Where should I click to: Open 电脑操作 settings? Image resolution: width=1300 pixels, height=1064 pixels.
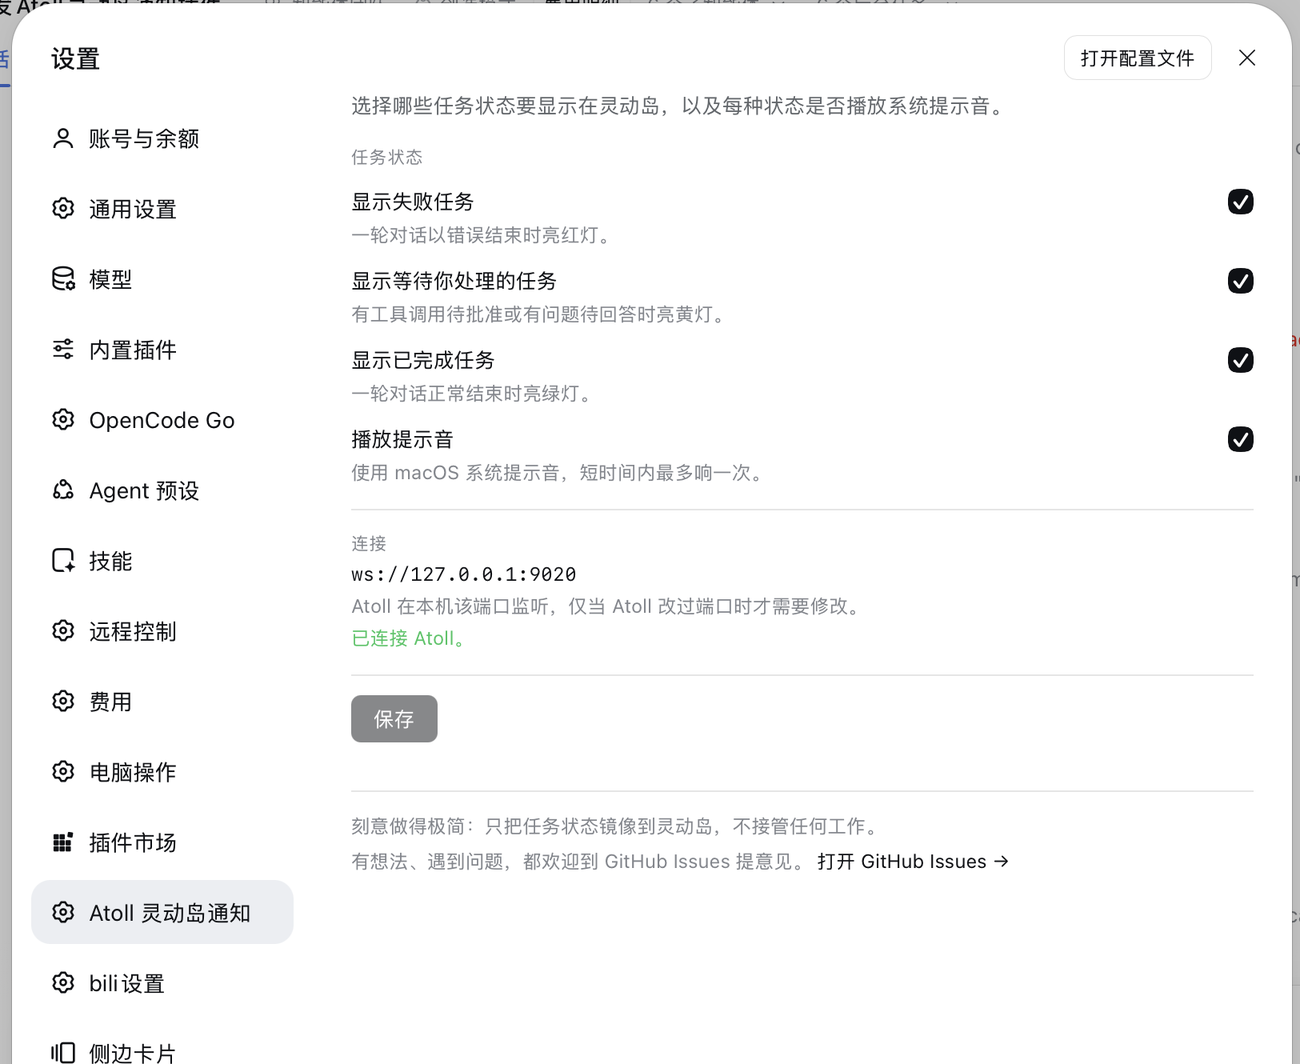(162, 772)
